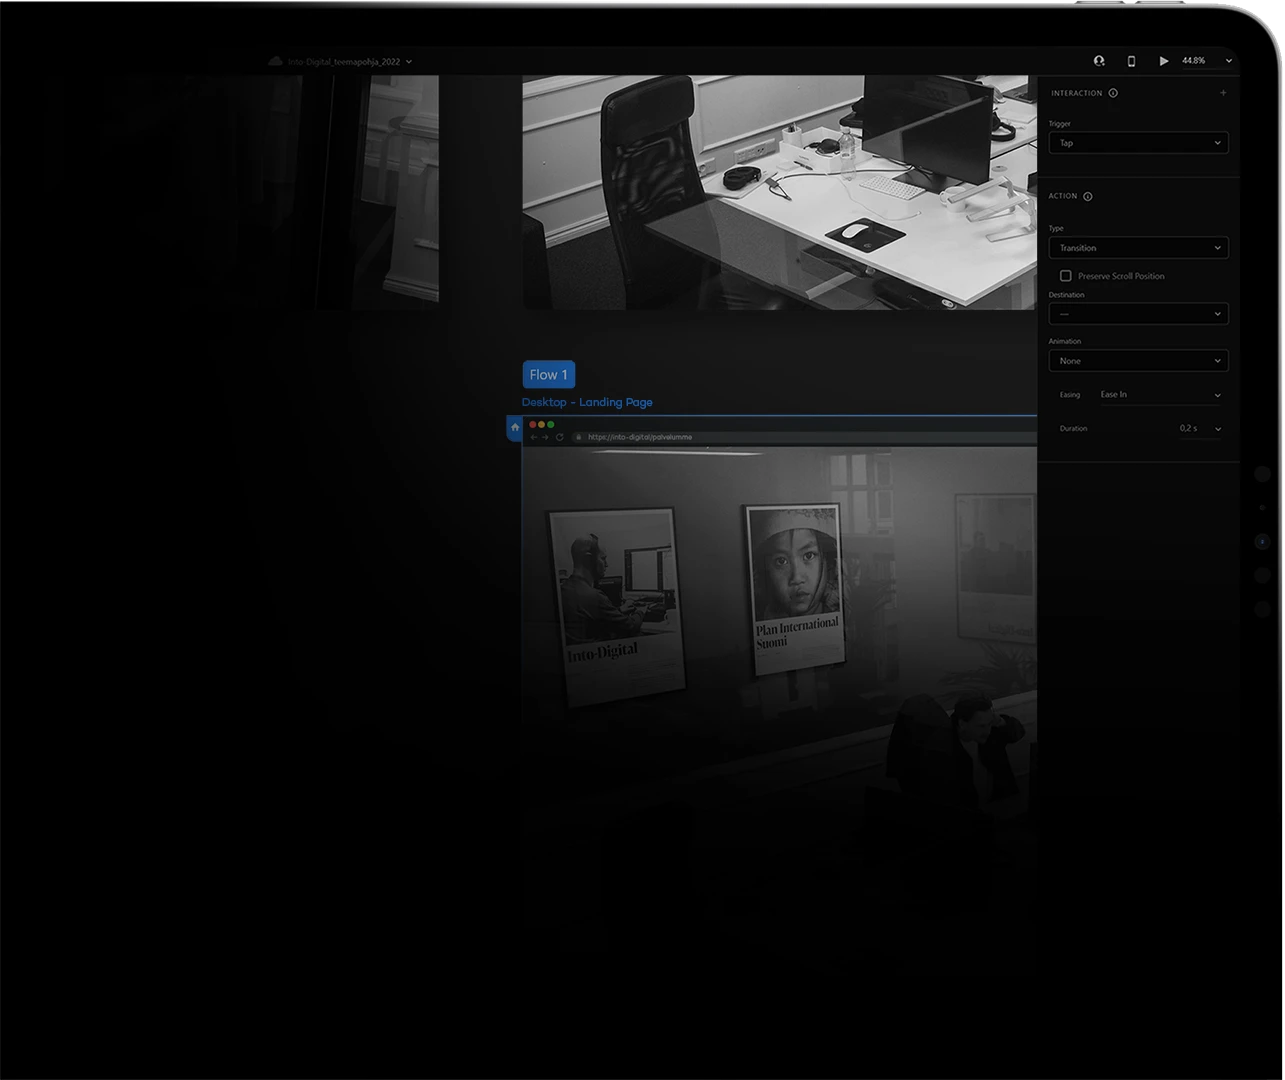Click the blue home icon on the artboard
The image size is (1285, 1080).
[514, 427]
